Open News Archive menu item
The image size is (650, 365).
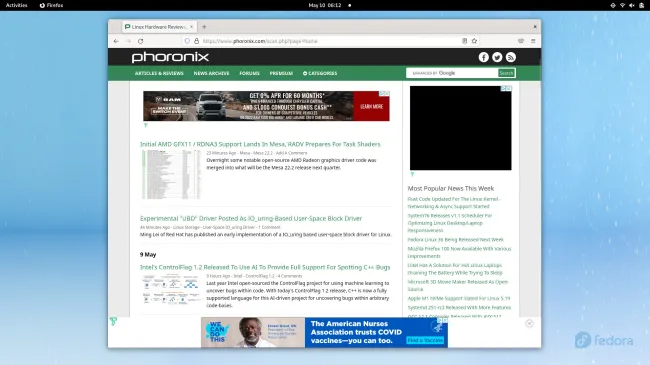tap(211, 73)
